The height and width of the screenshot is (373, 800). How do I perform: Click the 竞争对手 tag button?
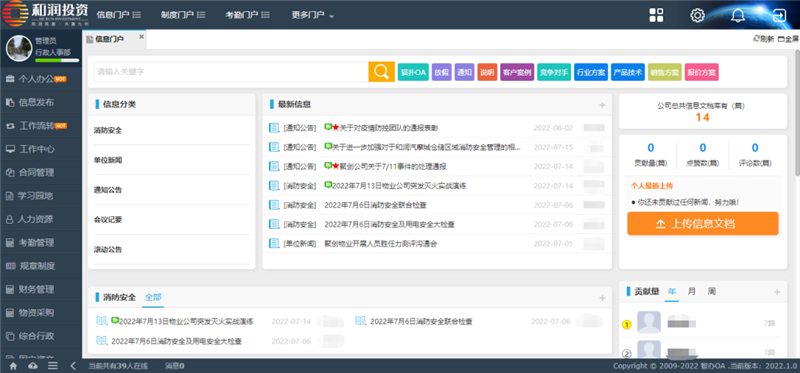[554, 72]
